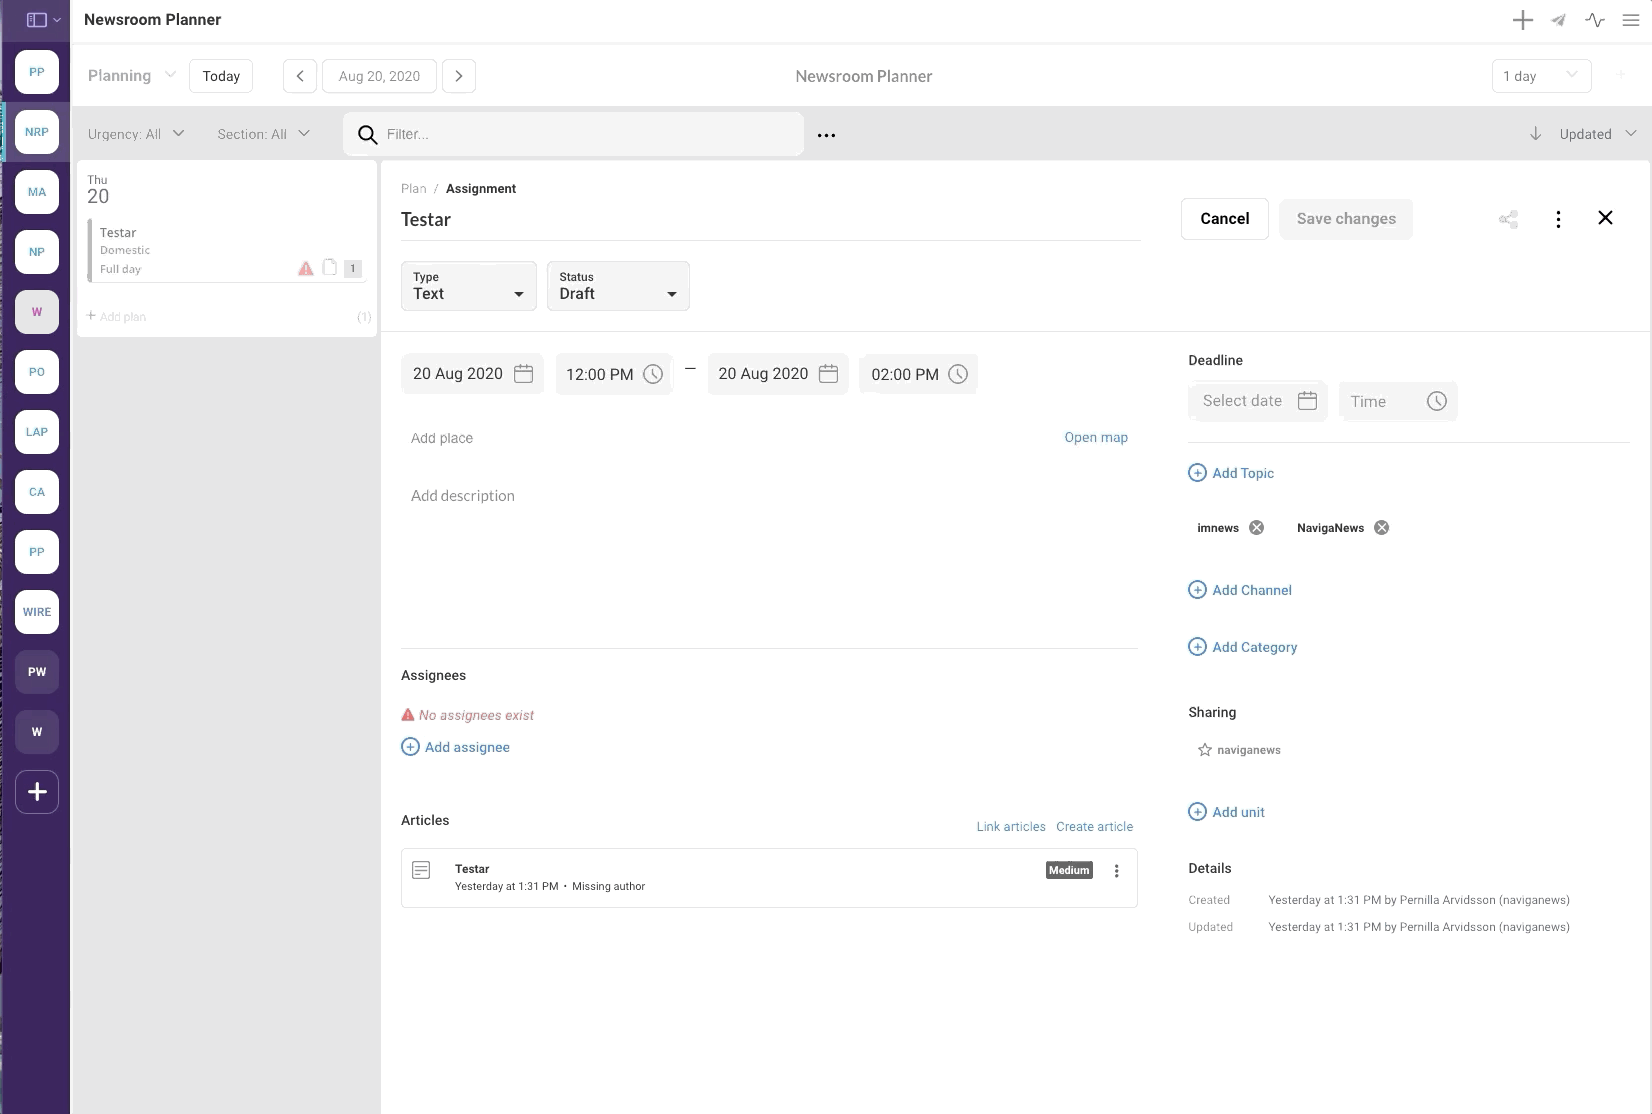Expand the Type dropdown showing Text
1652x1114 pixels.
468,286
